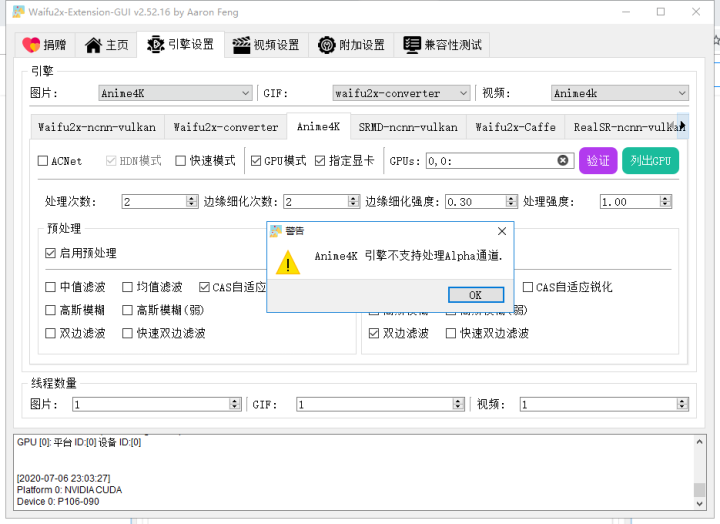
Task: Click the purple 验证 verify button
Action: (x=598, y=161)
